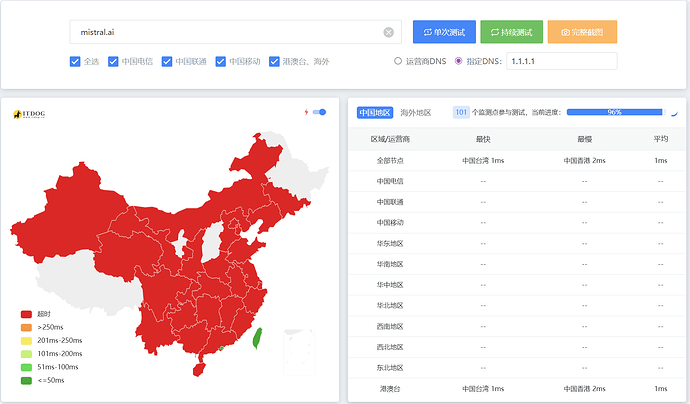Click the 最慢 column header

click(x=584, y=139)
